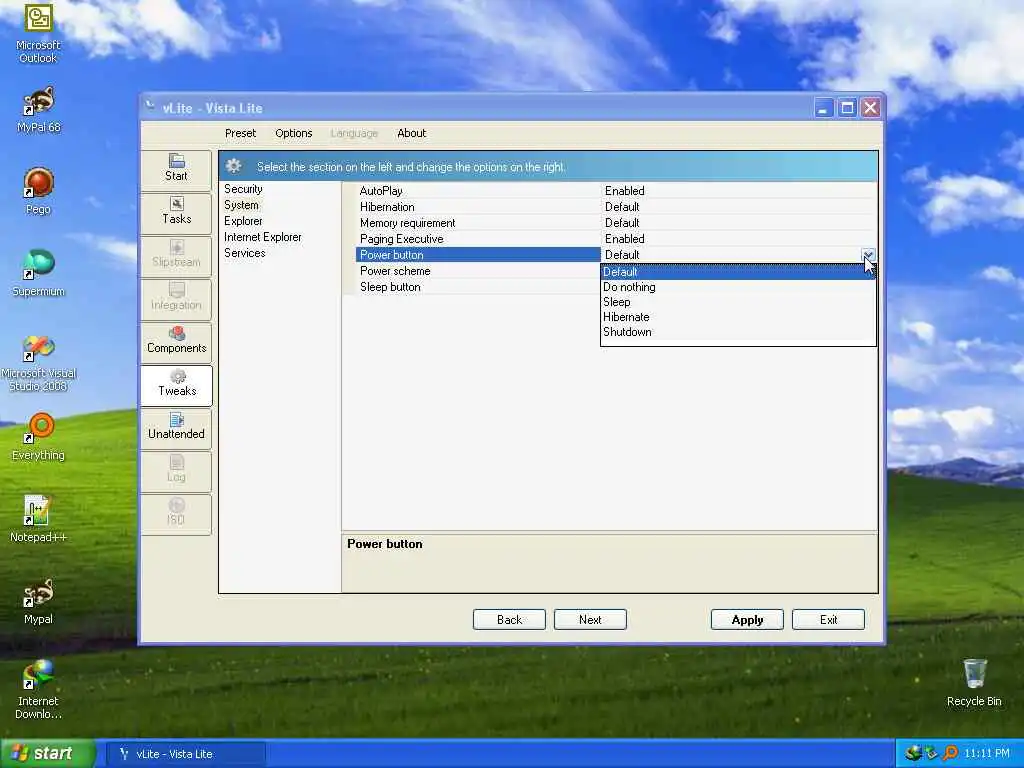Select the Security tweak category

243,189
